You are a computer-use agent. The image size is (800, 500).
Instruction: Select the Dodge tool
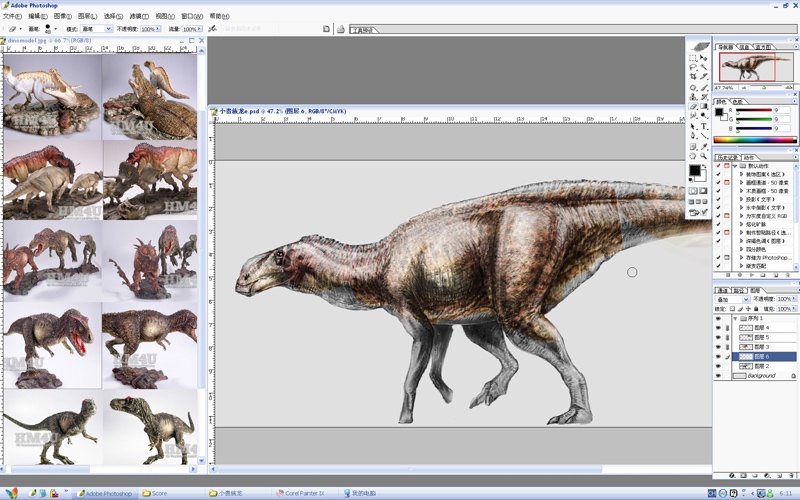point(704,115)
